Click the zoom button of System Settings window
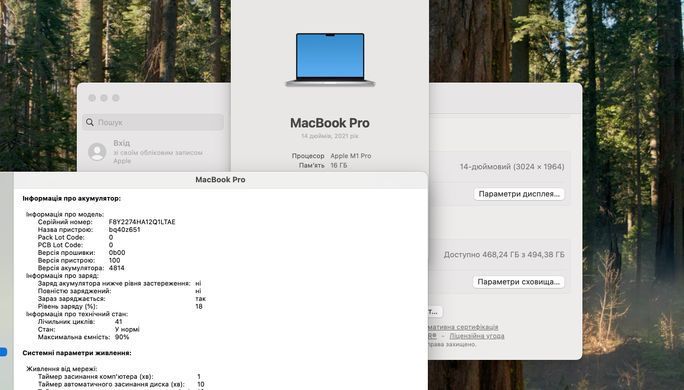This screenshot has height=390, width=684. pos(116,98)
